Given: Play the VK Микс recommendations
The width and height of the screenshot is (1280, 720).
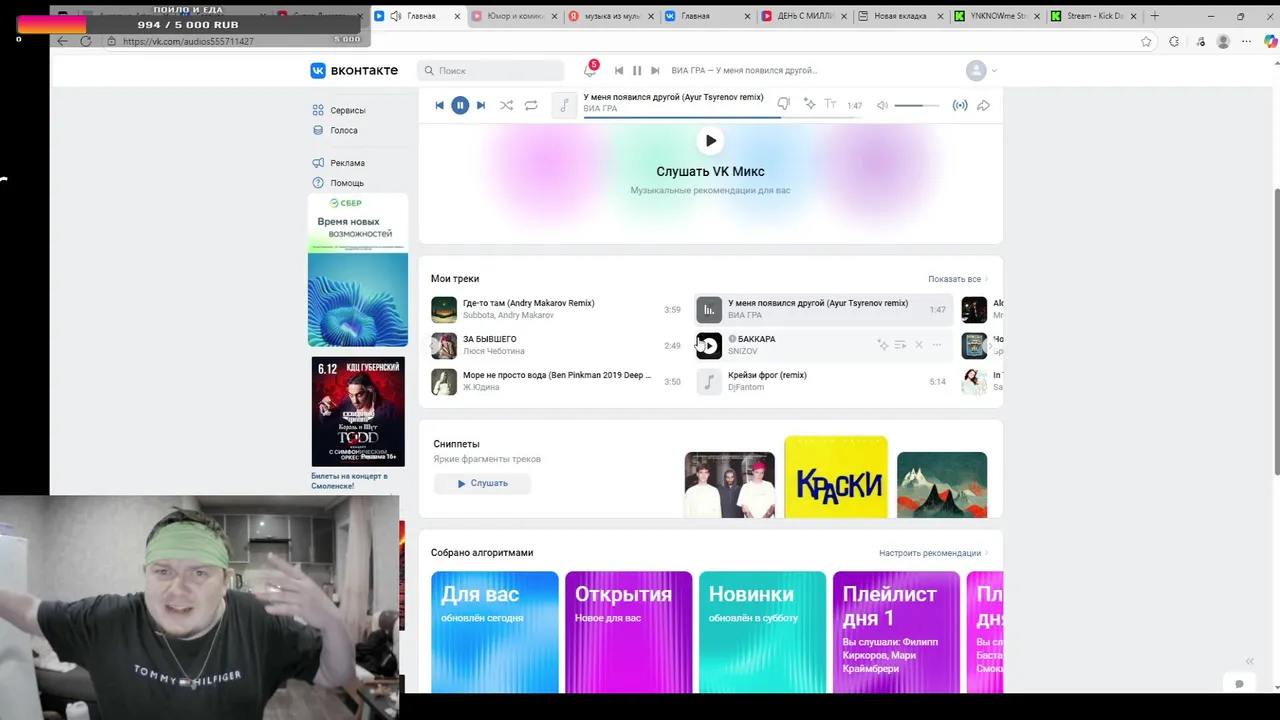Looking at the screenshot, I should (x=710, y=141).
